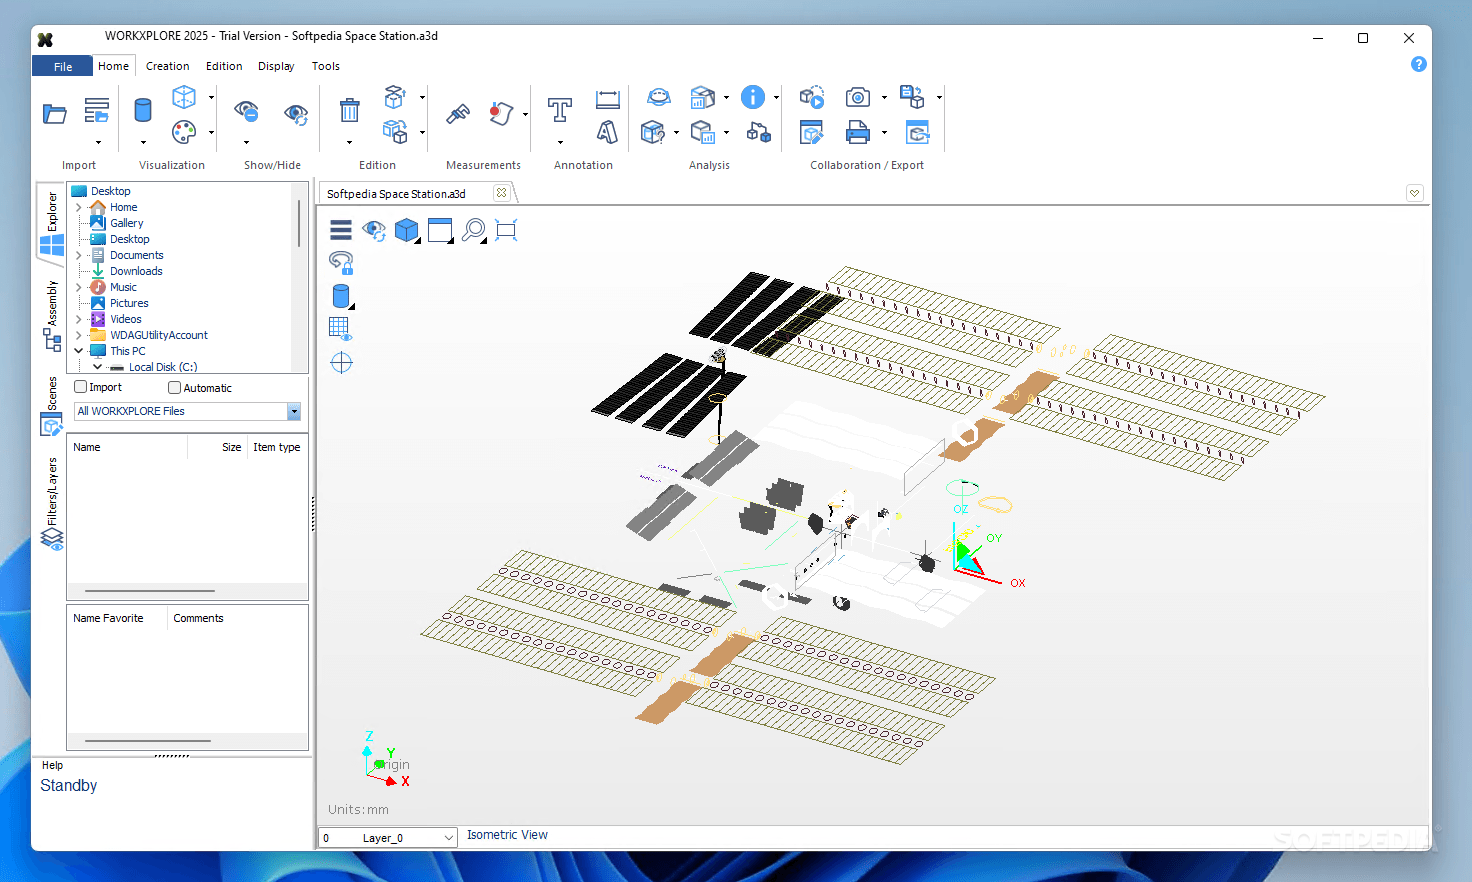Click the locked rotation icon in viewport
The width and height of the screenshot is (1472, 882).
[341, 263]
